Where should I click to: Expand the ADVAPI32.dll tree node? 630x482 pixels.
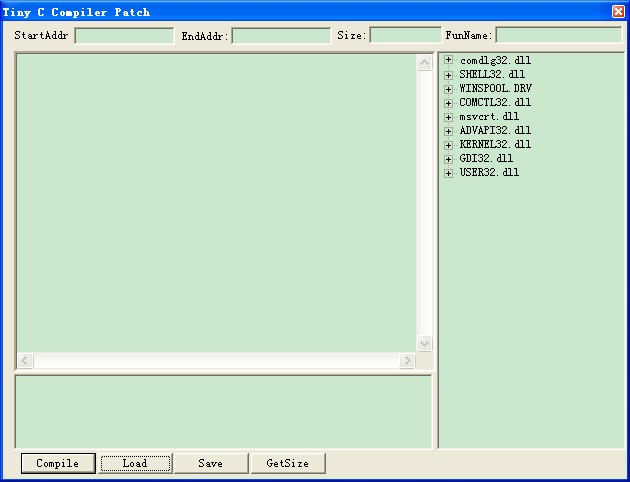(448, 131)
